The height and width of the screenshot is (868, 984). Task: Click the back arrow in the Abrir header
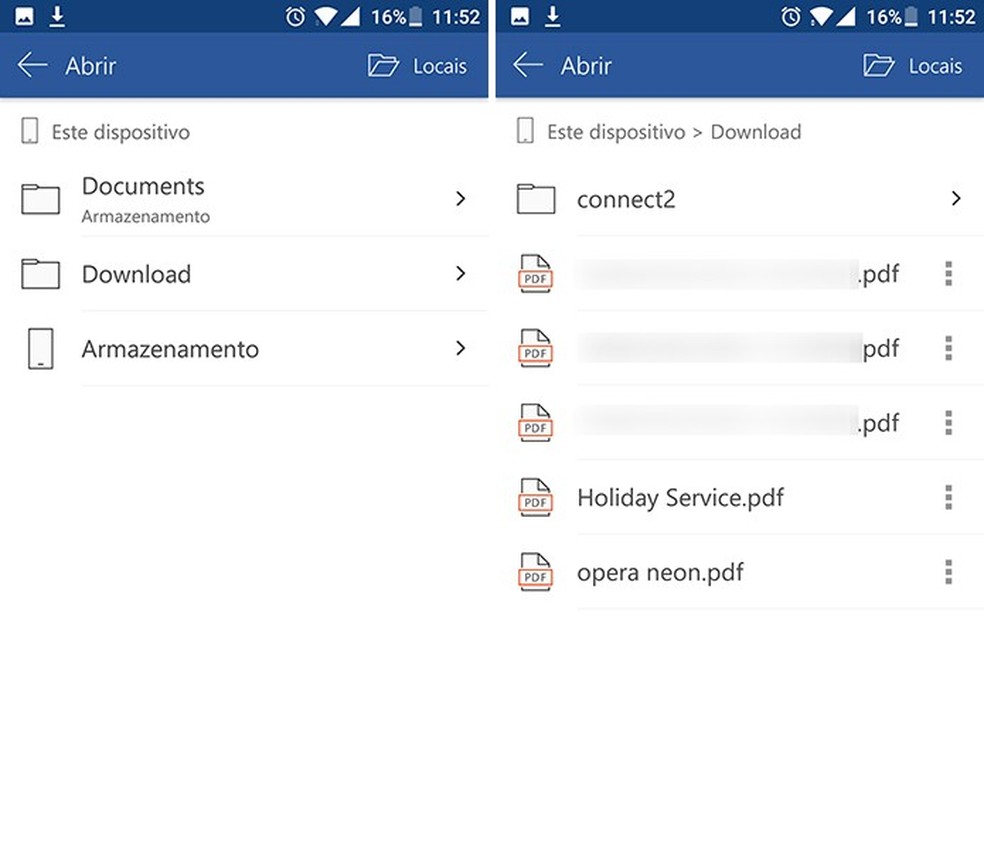pos(32,66)
